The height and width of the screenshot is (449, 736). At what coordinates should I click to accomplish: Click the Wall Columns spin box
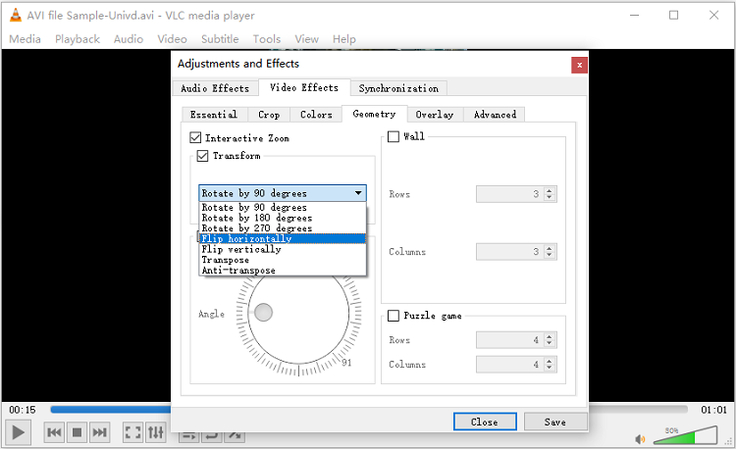(516, 251)
